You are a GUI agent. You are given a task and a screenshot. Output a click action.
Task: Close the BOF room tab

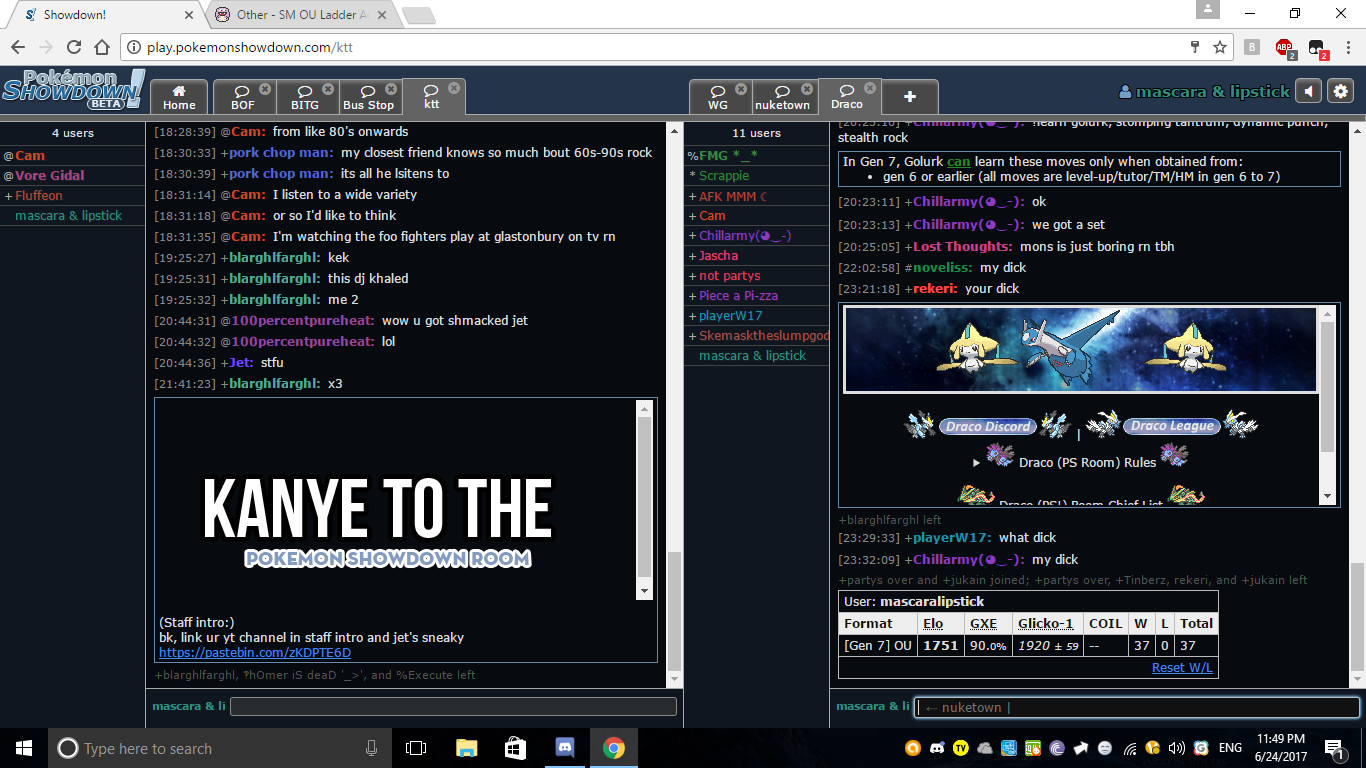pyautogui.click(x=265, y=89)
